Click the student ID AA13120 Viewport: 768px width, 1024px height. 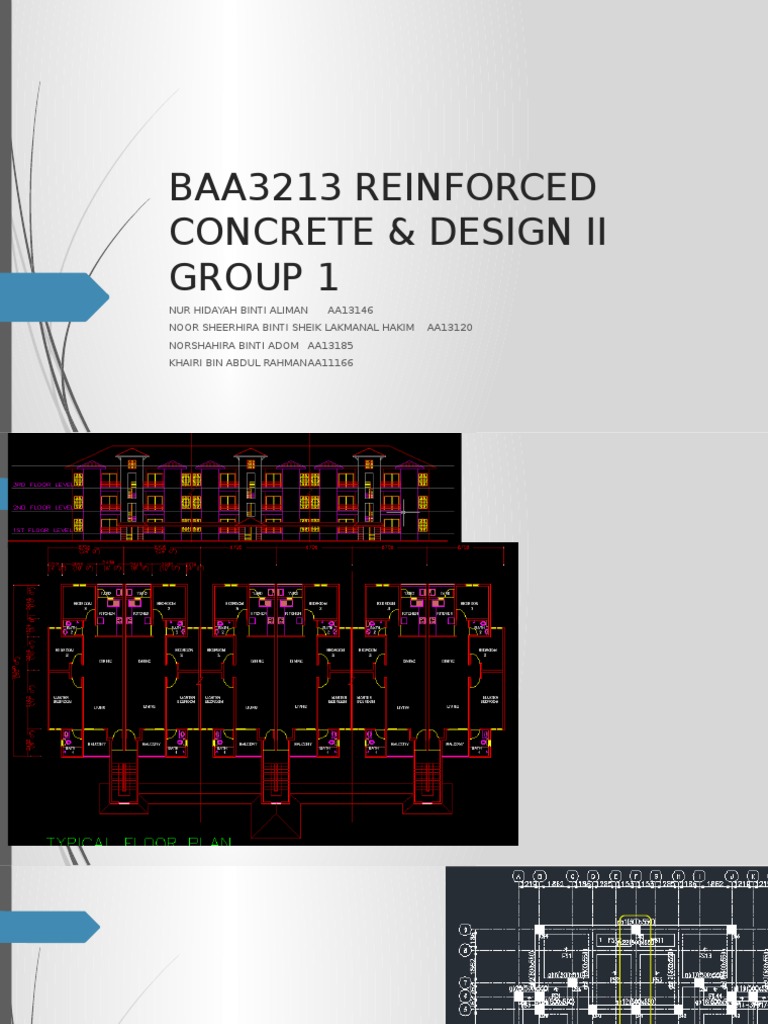[449, 328]
